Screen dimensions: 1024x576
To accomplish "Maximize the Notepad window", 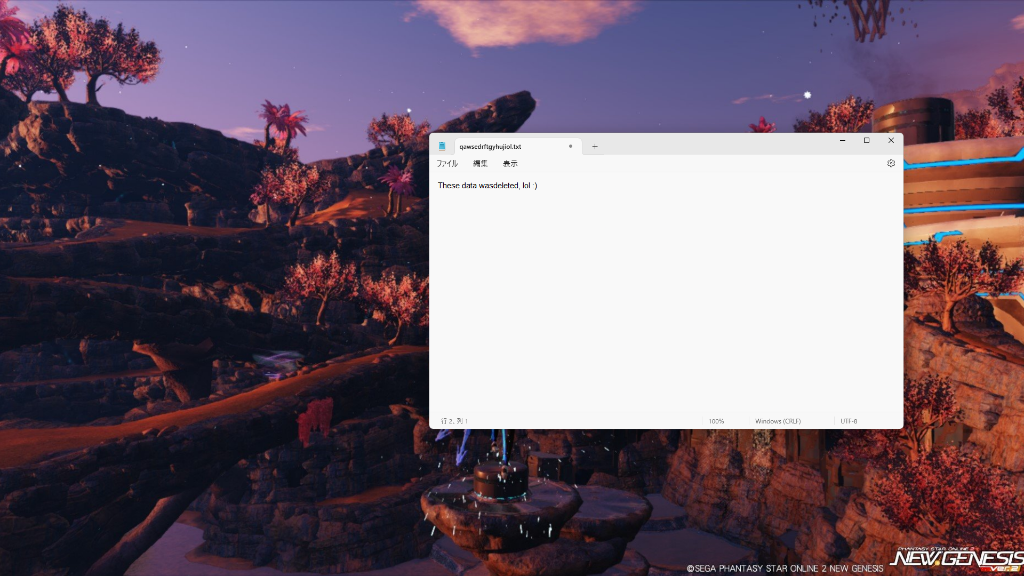I will 867,140.
